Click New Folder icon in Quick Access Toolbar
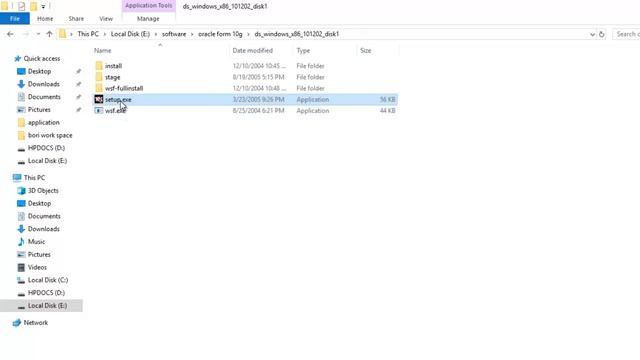This screenshot has height=360, width=640. click(33, 6)
